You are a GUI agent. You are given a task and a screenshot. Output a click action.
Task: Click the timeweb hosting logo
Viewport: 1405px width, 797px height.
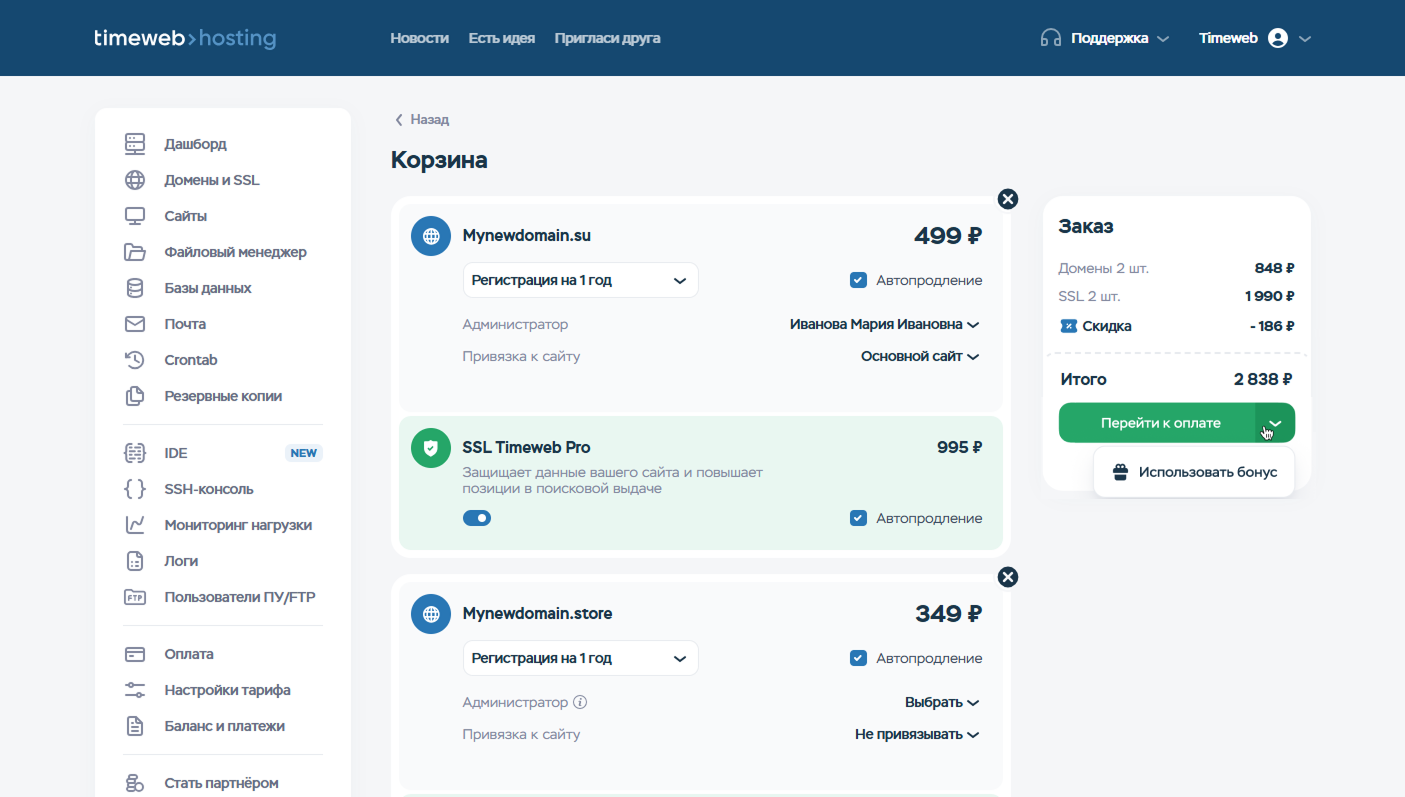point(185,38)
